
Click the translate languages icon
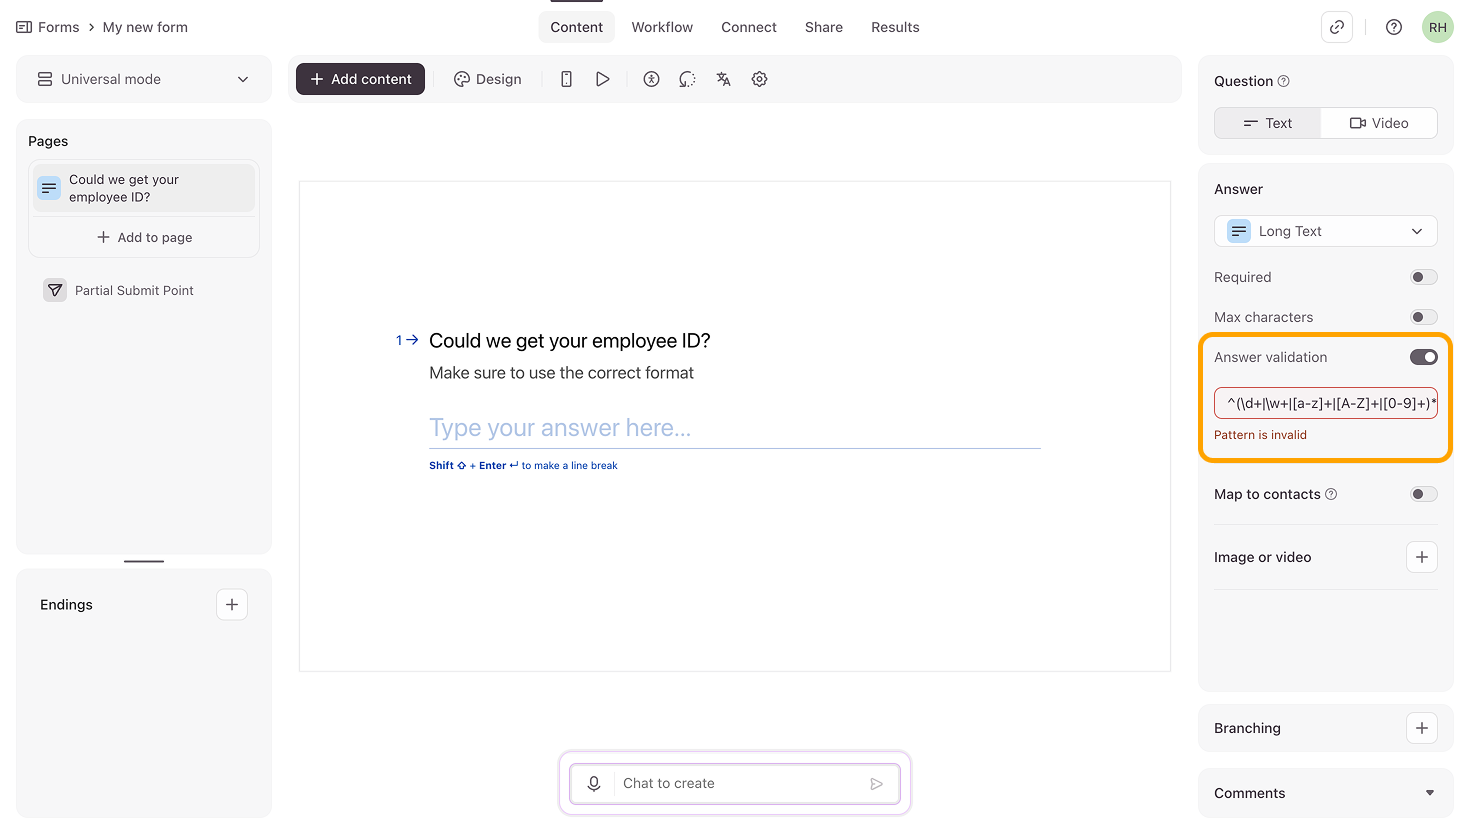723,79
